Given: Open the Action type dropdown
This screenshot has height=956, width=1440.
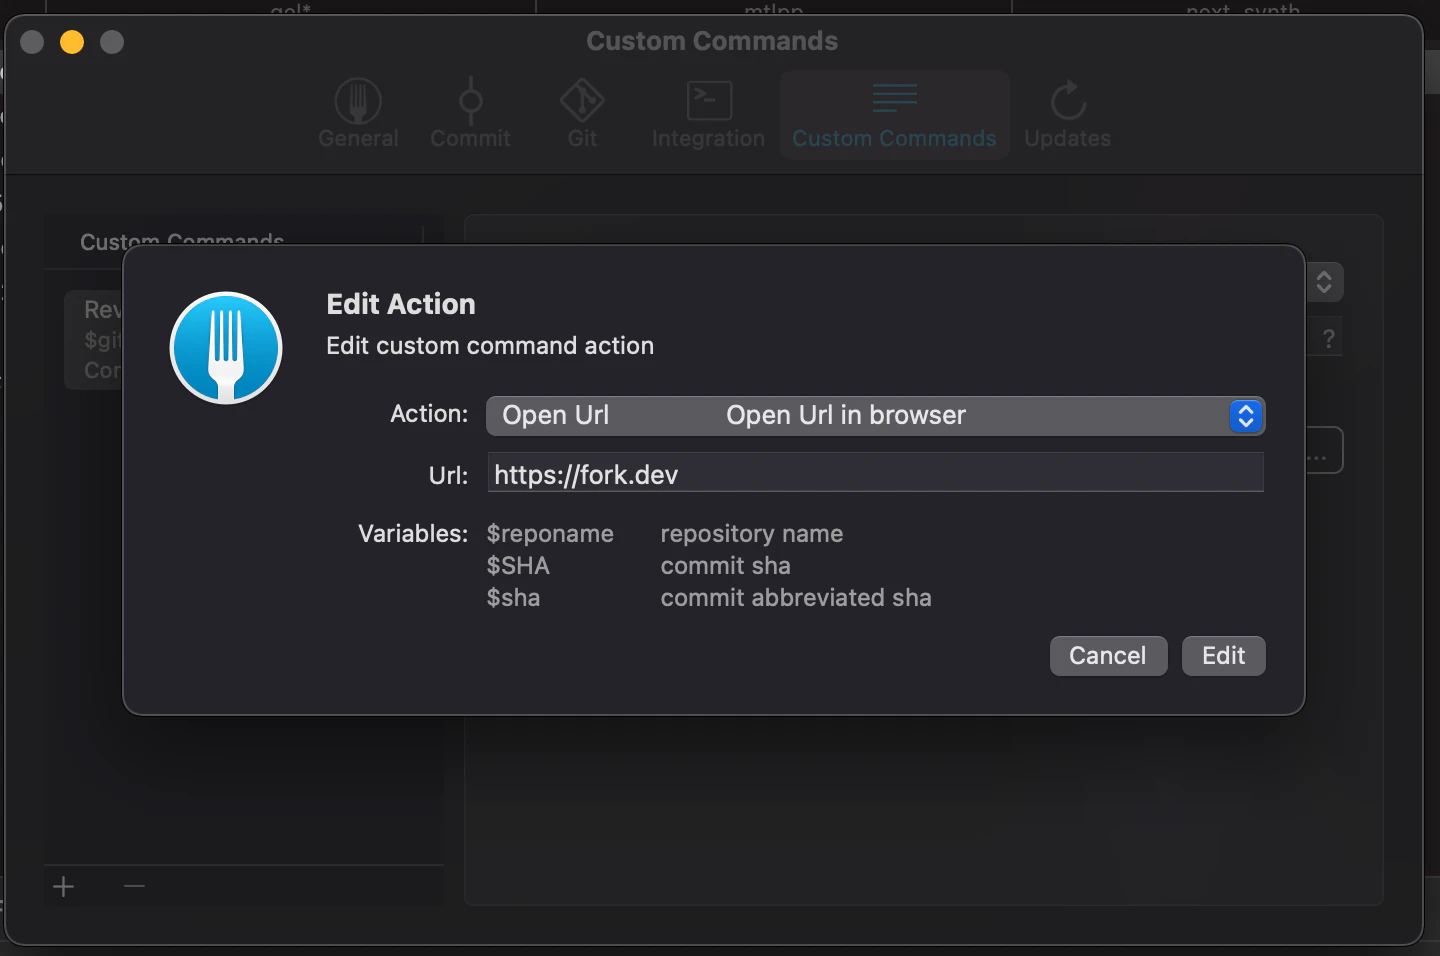Looking at the screenshot, I should point(875,415).
